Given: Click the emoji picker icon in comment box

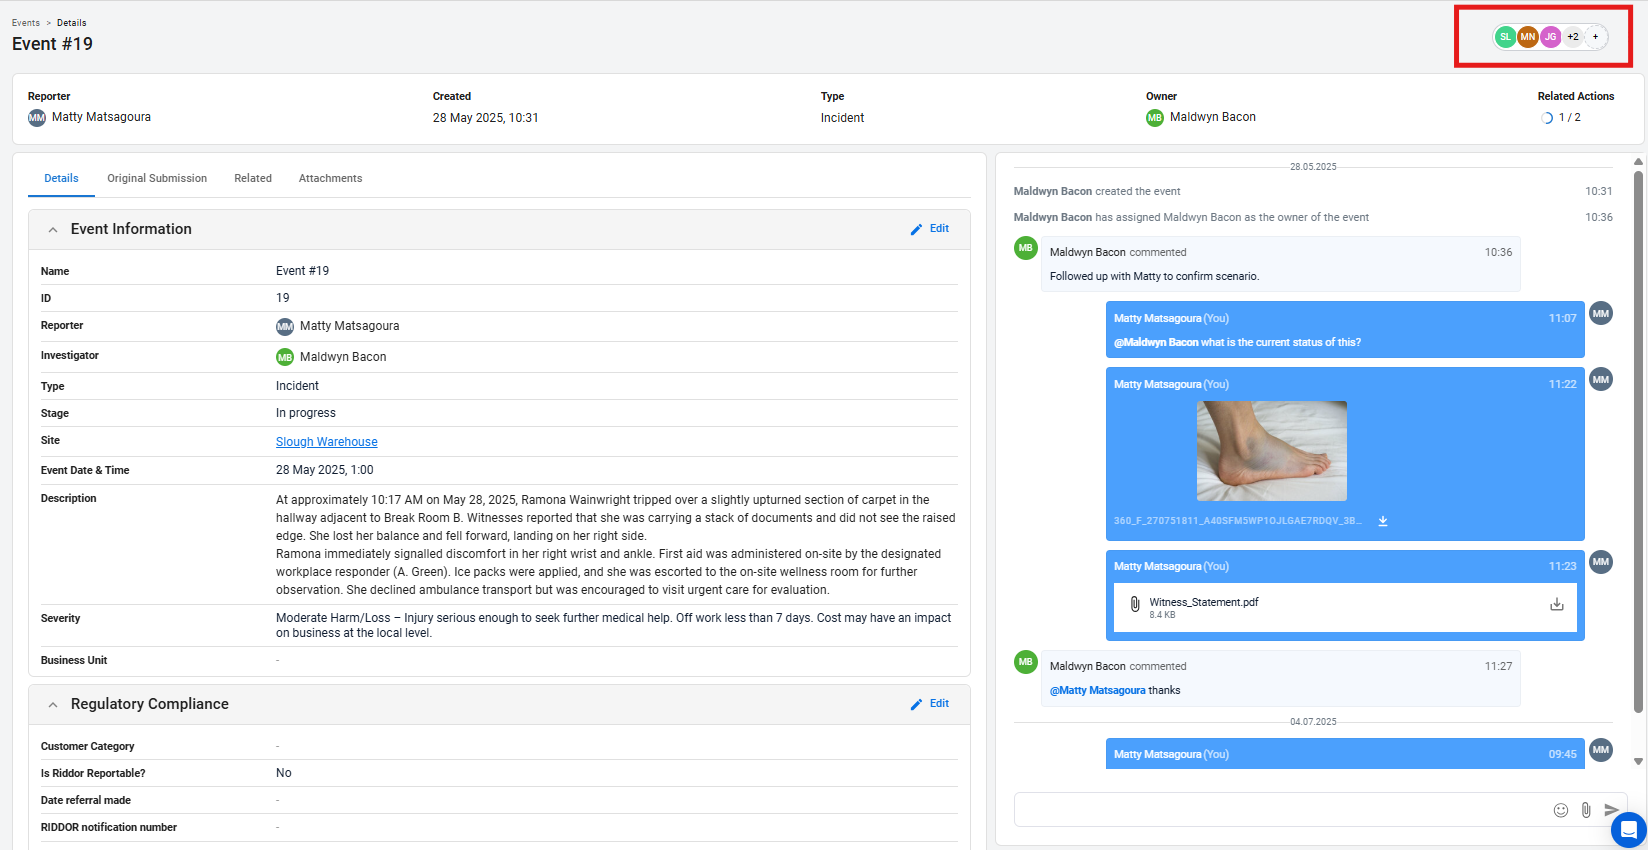Looking at the screenshot, I should coord(1560,810).
